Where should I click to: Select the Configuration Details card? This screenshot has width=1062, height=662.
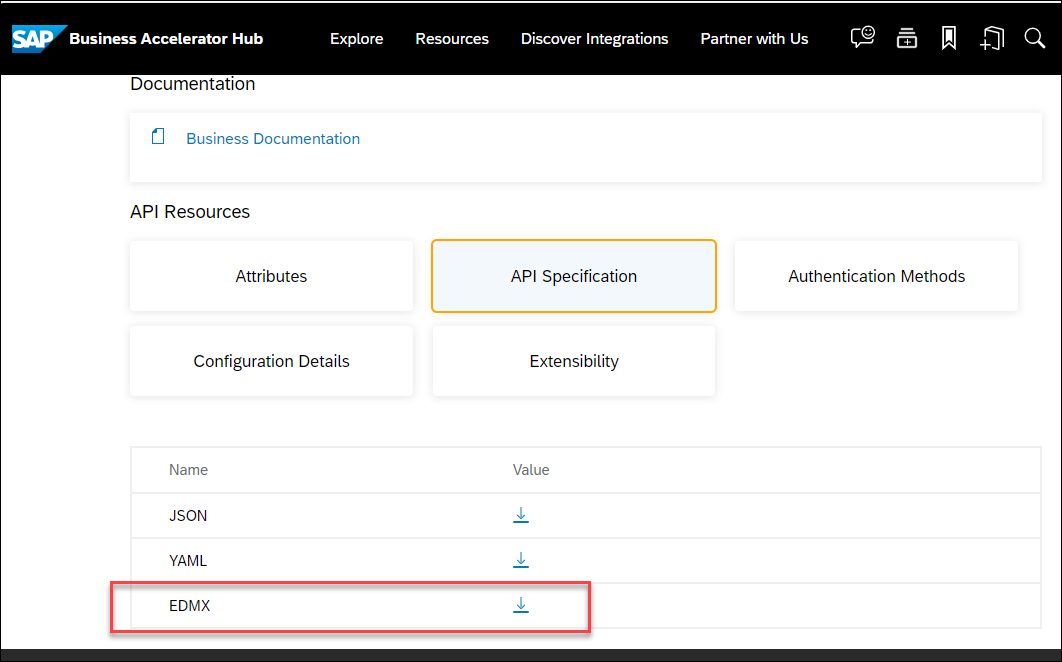point(272,361)
